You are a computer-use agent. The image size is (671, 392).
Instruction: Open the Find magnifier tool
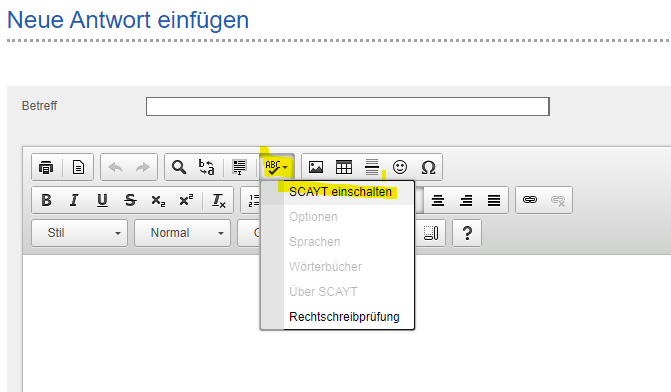[179, 167]
